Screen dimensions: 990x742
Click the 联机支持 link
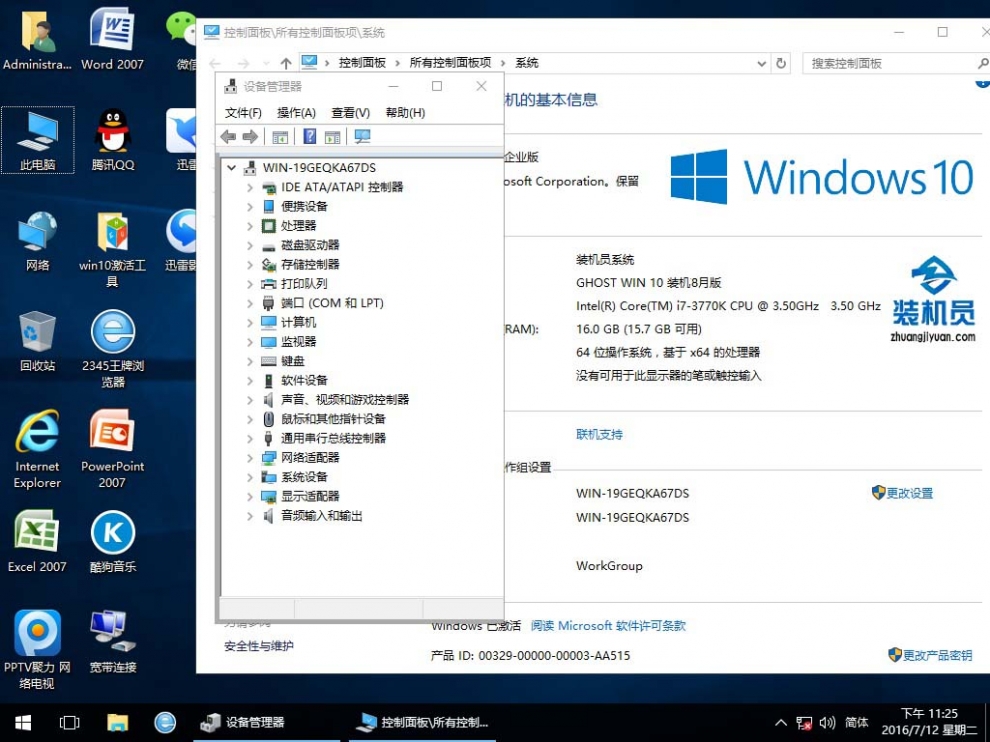599,435
